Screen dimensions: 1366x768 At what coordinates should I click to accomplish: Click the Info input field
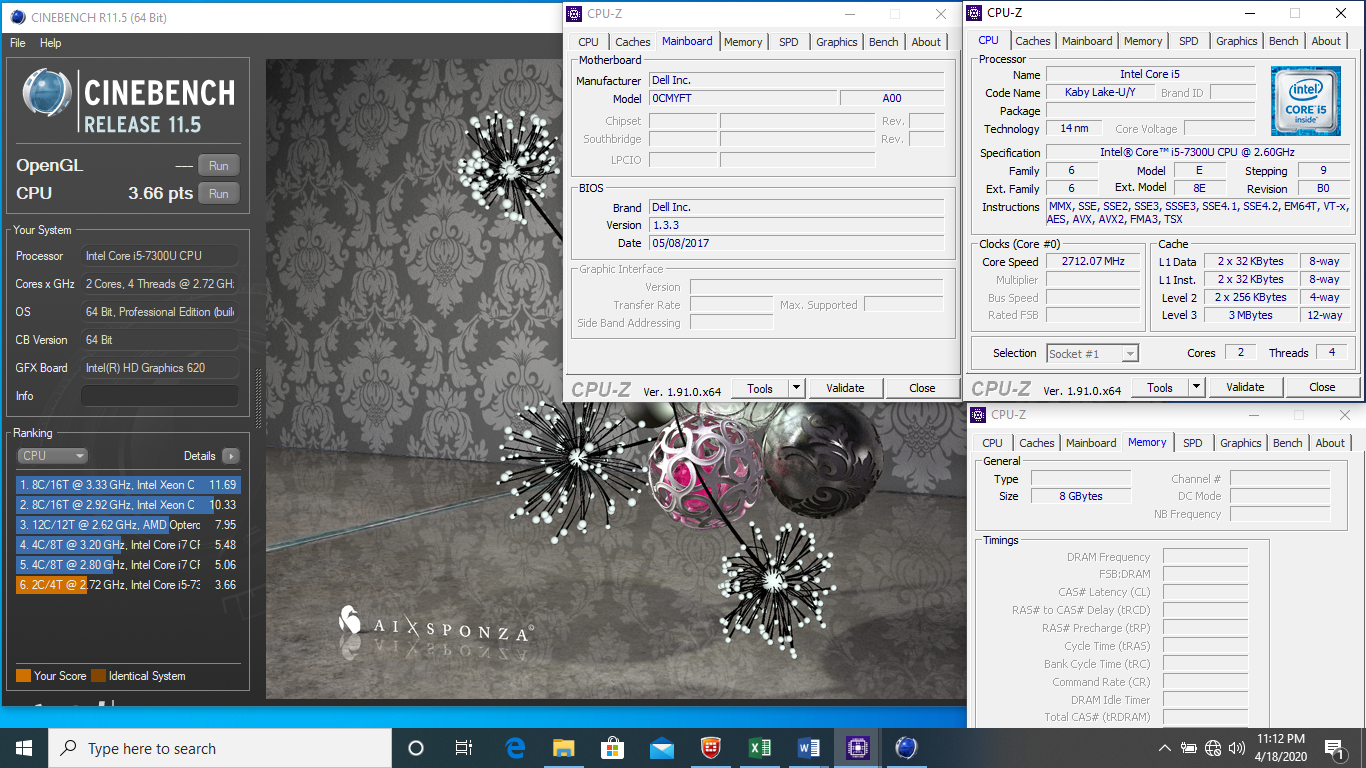160,396
